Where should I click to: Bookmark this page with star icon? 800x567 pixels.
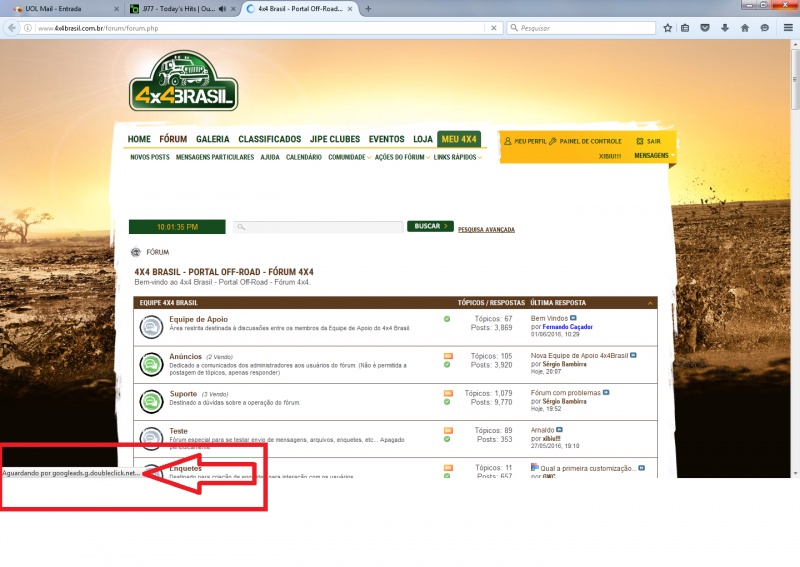(667, 28)
